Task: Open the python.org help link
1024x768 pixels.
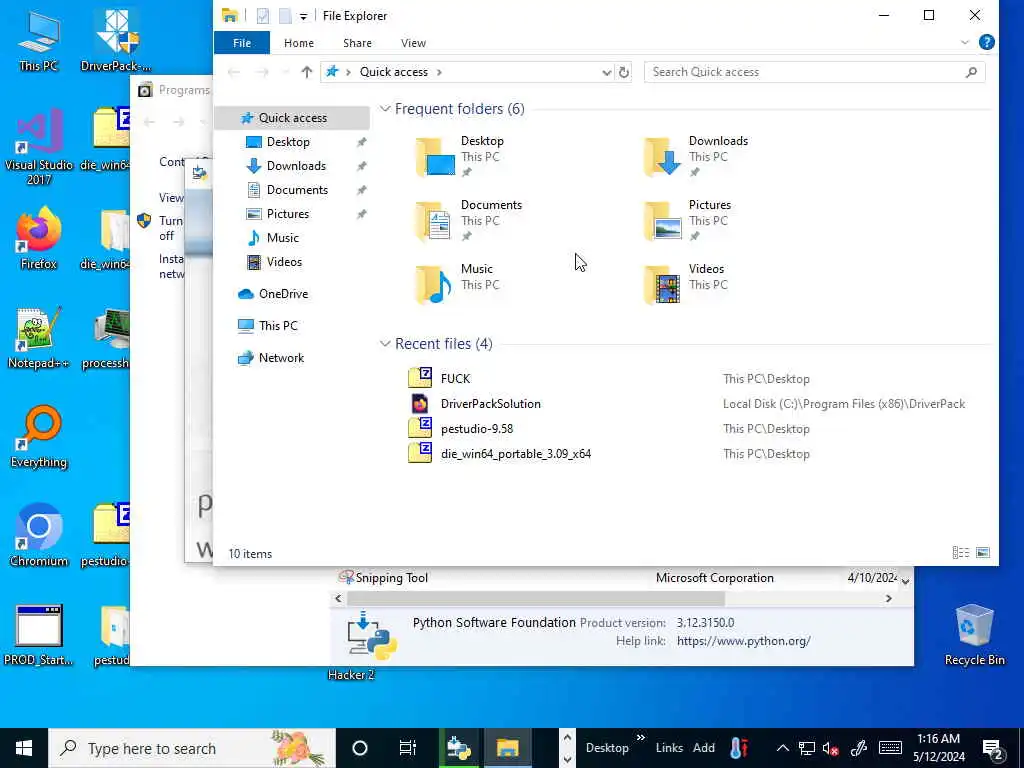Action: coord(743,641)
